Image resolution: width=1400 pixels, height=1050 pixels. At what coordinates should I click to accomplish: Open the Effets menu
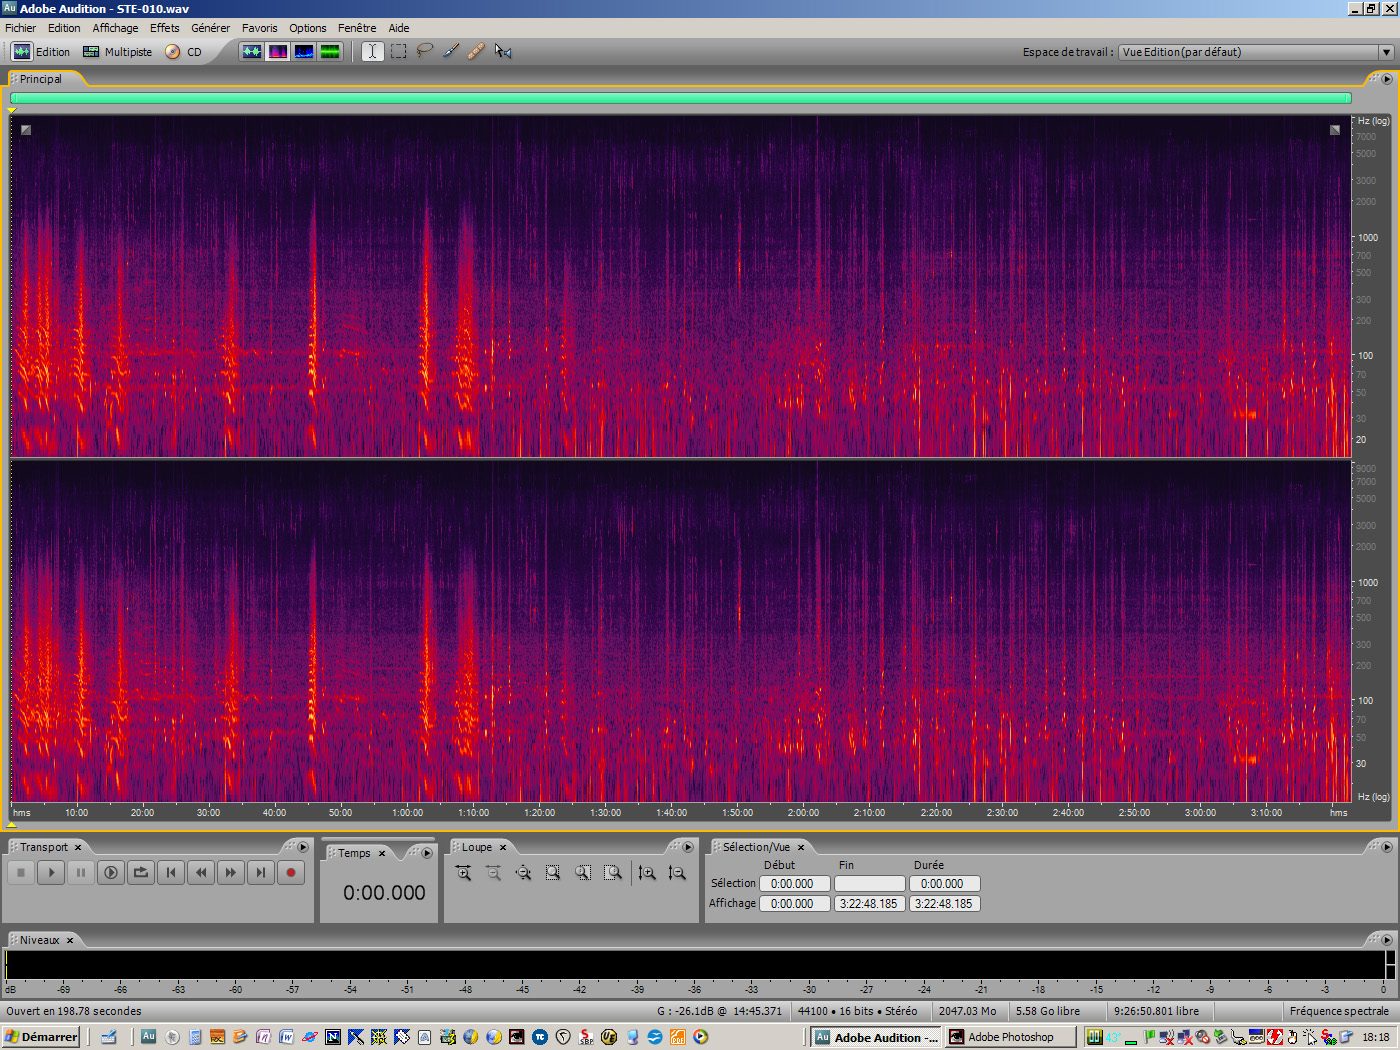(164, 27)
